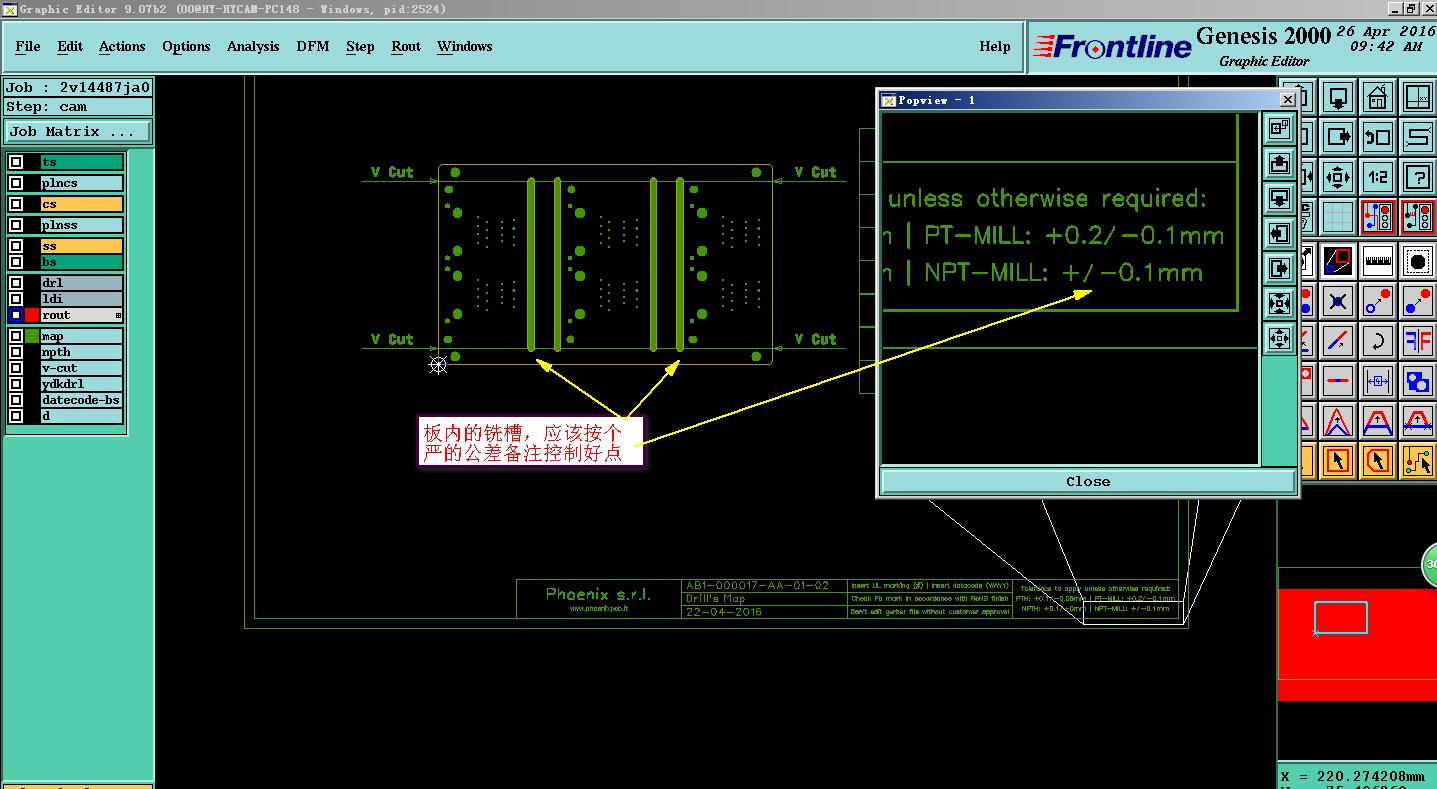This screenshot has width=1437, height=789.
Task: Toggle the plnss layer checkbox
Action: pyautogui.click(x=16, y=225)
